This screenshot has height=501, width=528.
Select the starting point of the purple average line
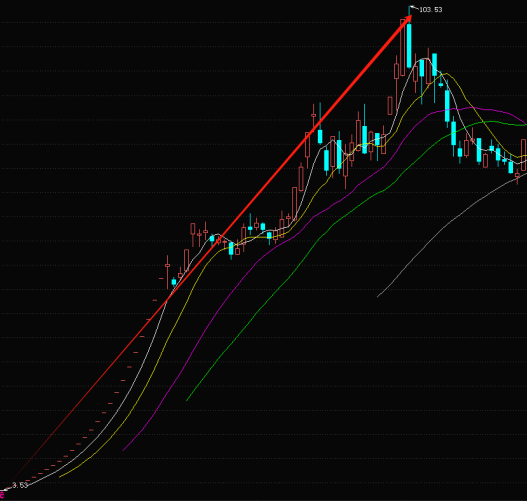123,450
